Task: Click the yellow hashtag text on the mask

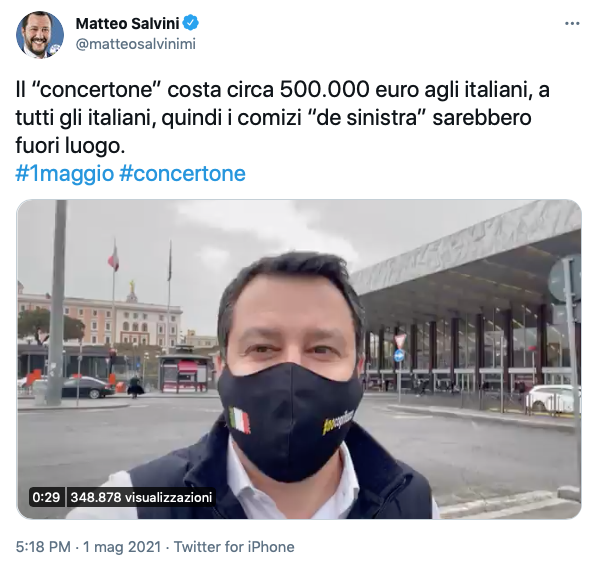Action: point(338,422)
